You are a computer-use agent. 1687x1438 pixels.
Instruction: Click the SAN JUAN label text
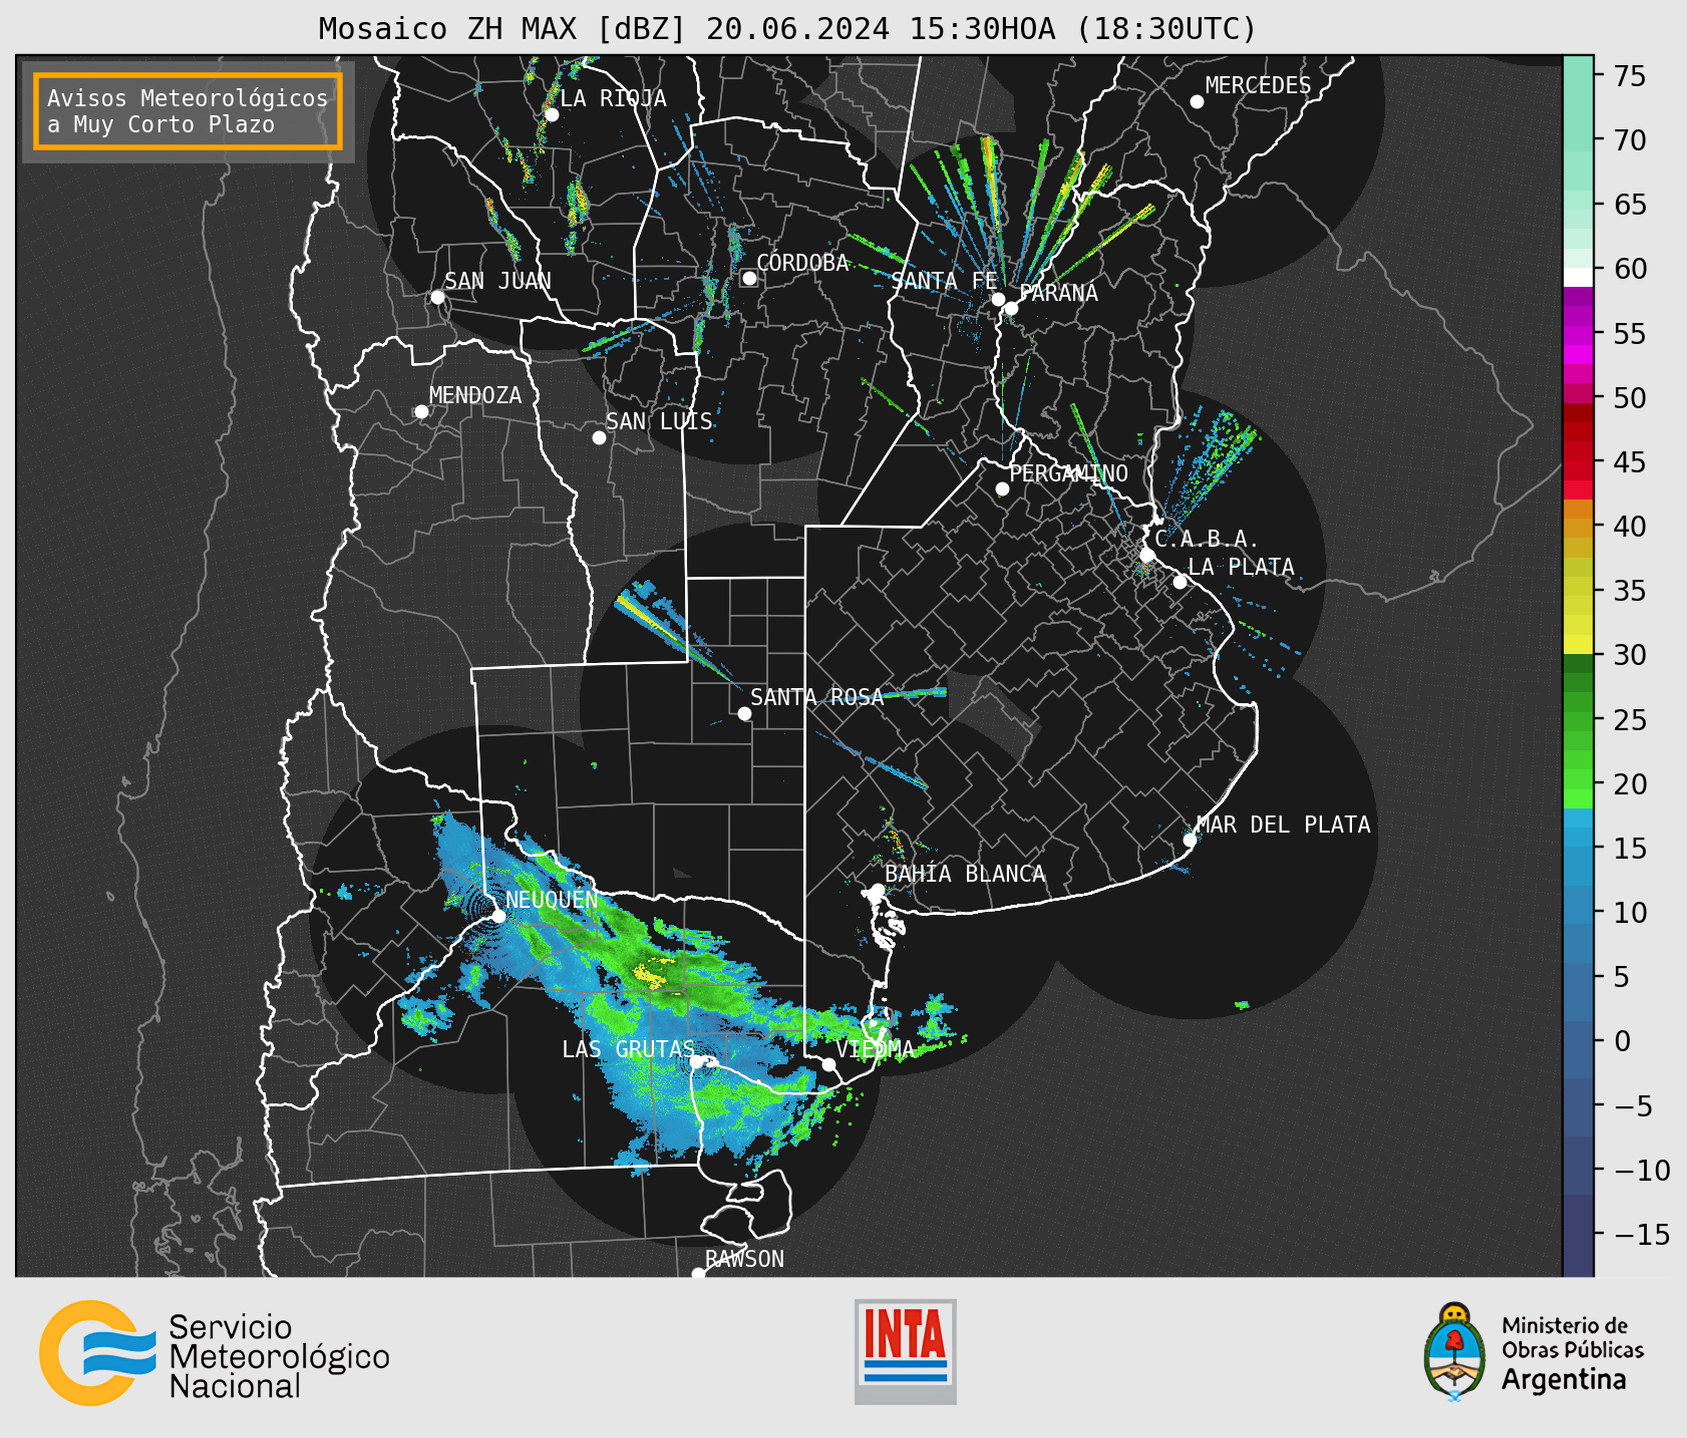pos(497,281)
